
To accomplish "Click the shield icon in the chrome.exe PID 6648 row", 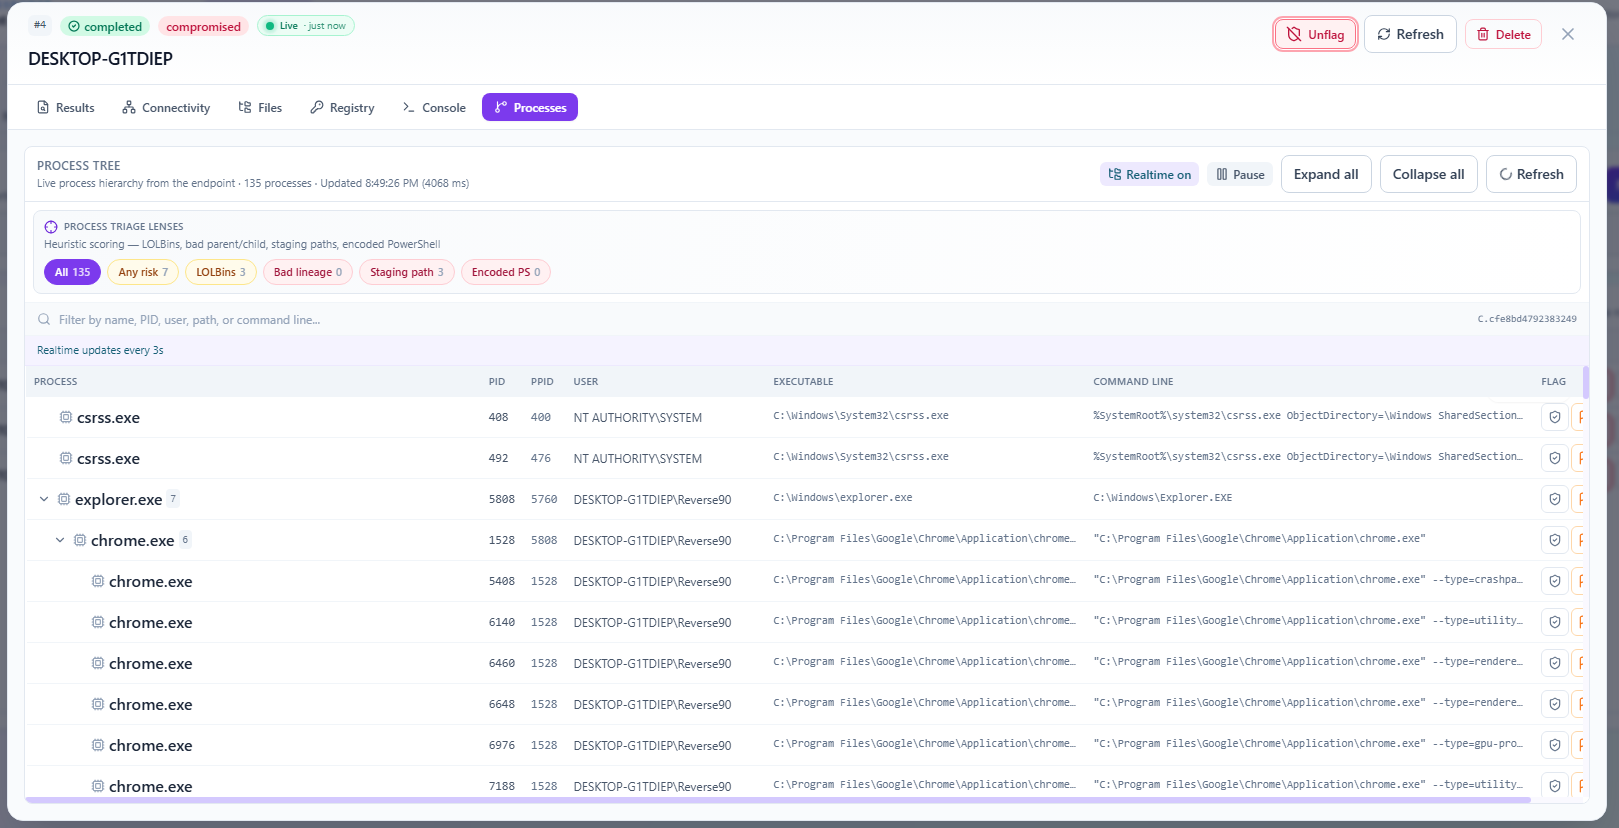I will pos(1554,704).
